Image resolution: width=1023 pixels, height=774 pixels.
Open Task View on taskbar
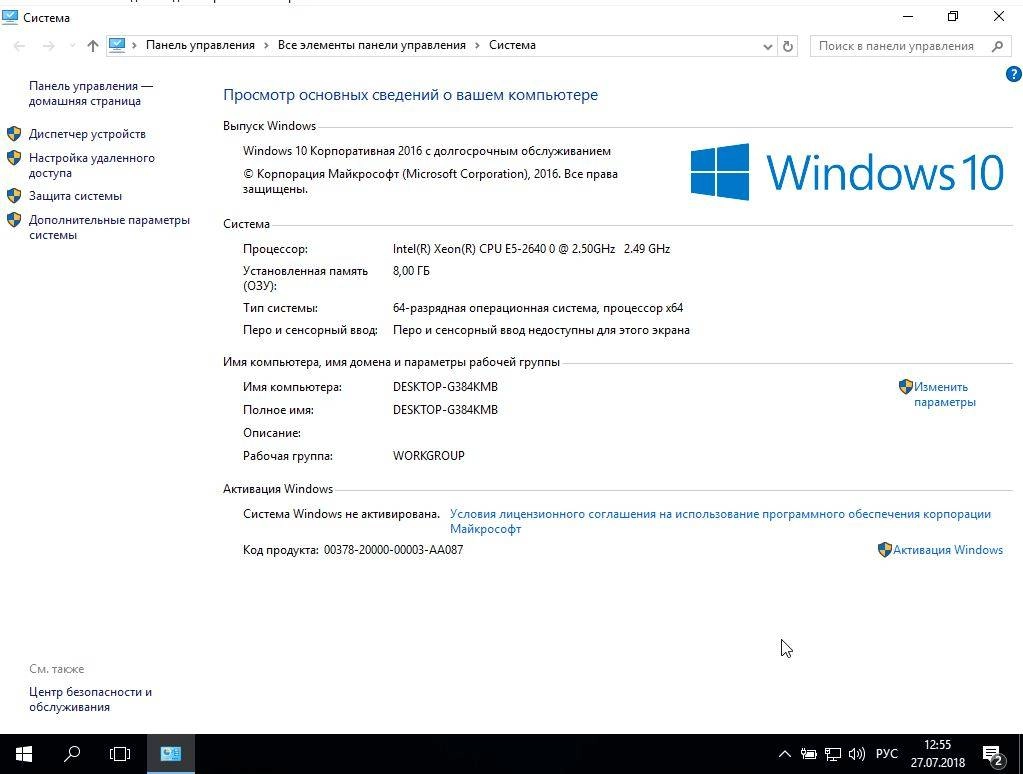pos(120,754)
